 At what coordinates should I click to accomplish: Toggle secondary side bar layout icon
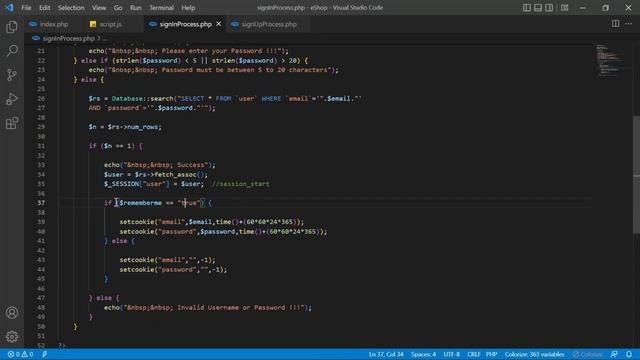point(549,7)
